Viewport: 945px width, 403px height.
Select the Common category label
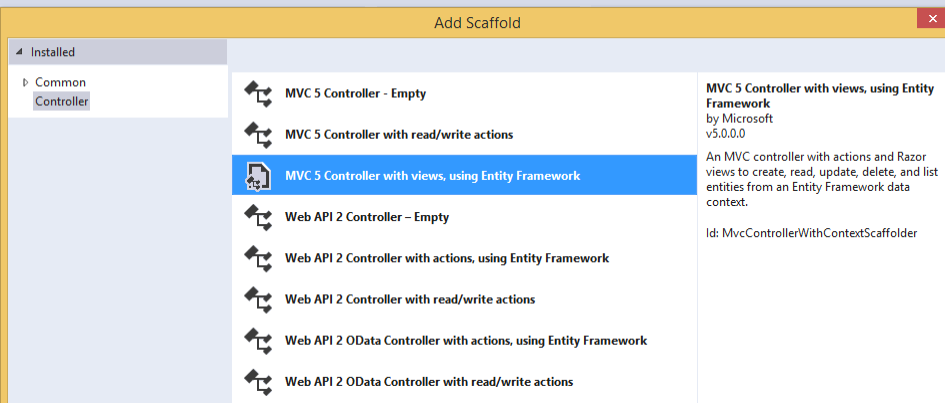(60, 82)
